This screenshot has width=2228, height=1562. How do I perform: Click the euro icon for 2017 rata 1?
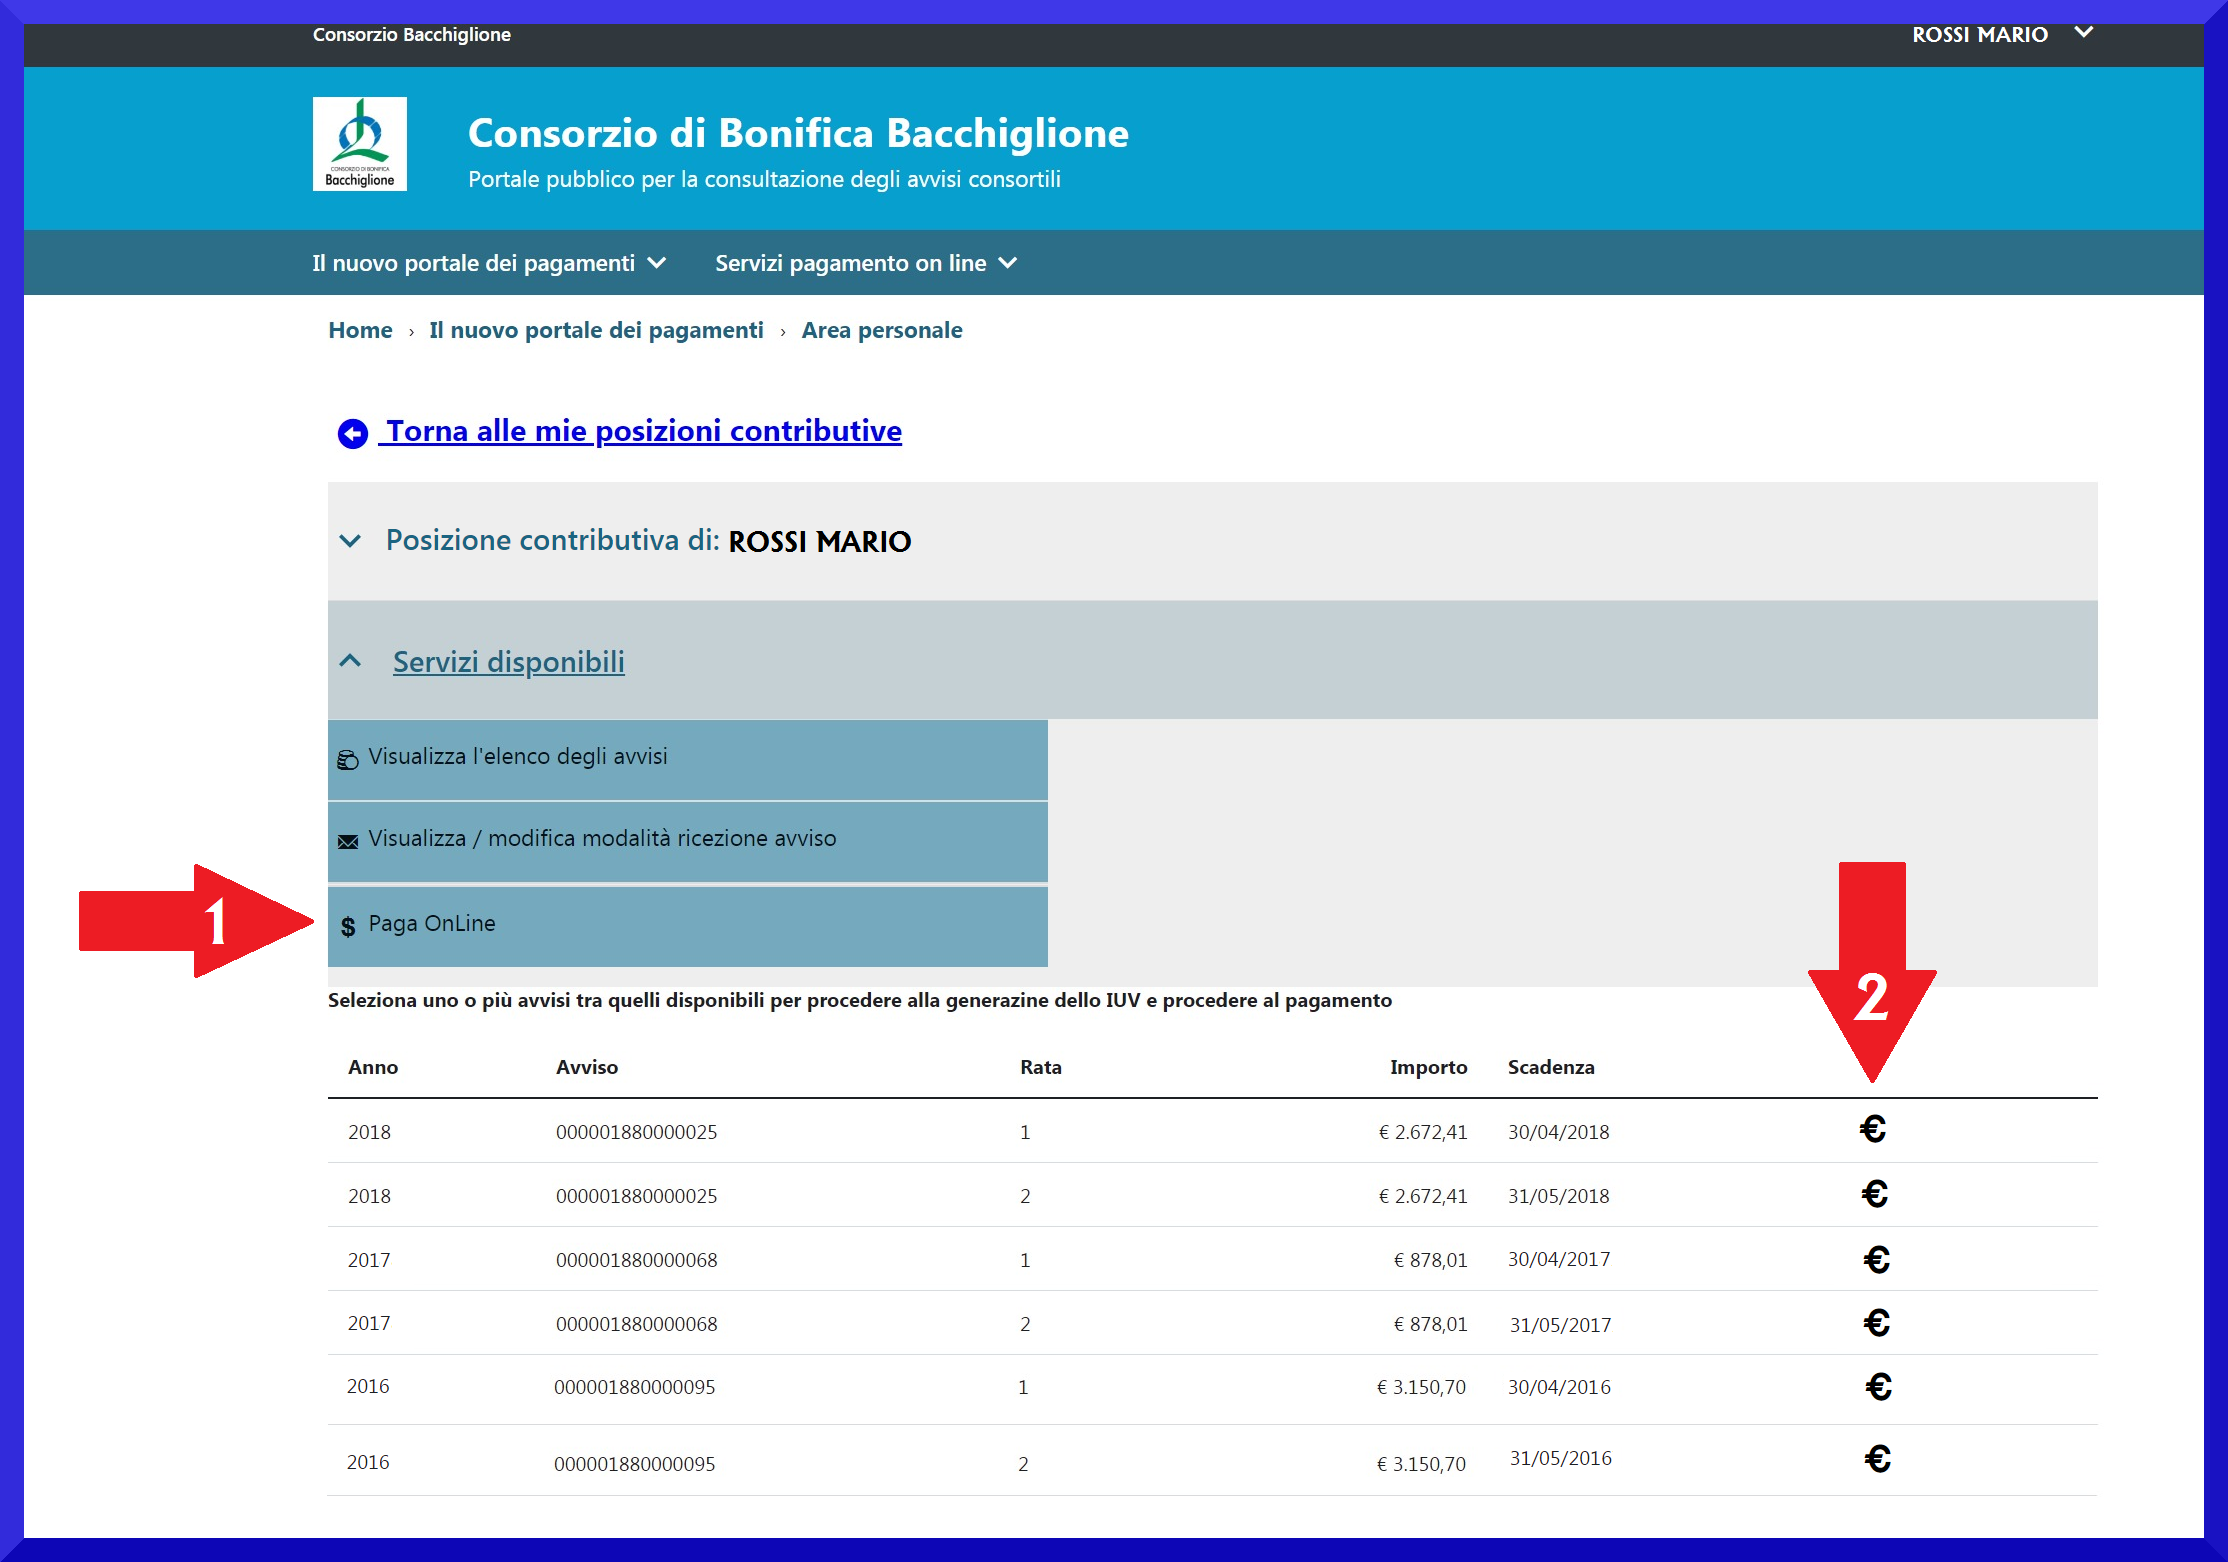(1876, 1259)
